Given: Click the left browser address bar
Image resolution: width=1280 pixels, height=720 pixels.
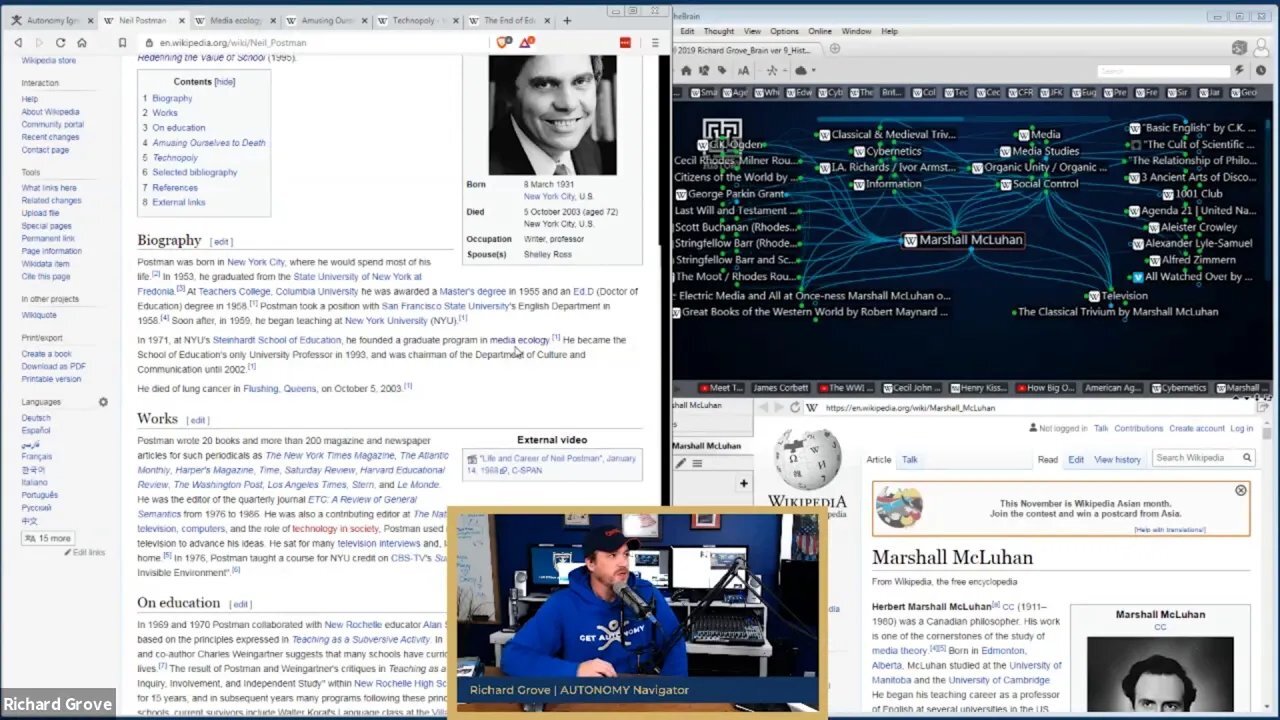Looking at the screenshot, I should pos(310,43).
